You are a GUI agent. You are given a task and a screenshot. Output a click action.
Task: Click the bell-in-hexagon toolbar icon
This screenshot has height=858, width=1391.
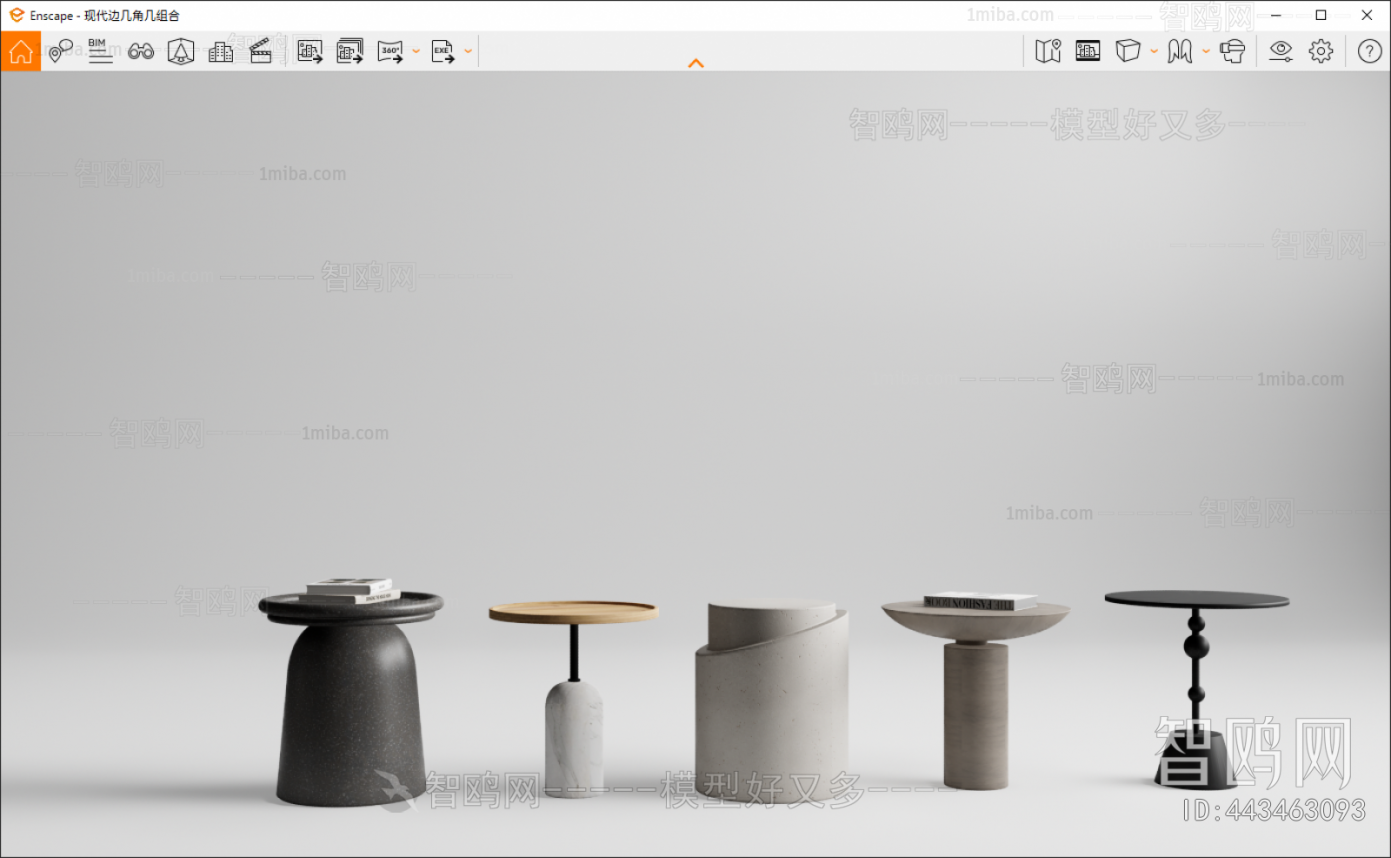(x=181, y=51)
